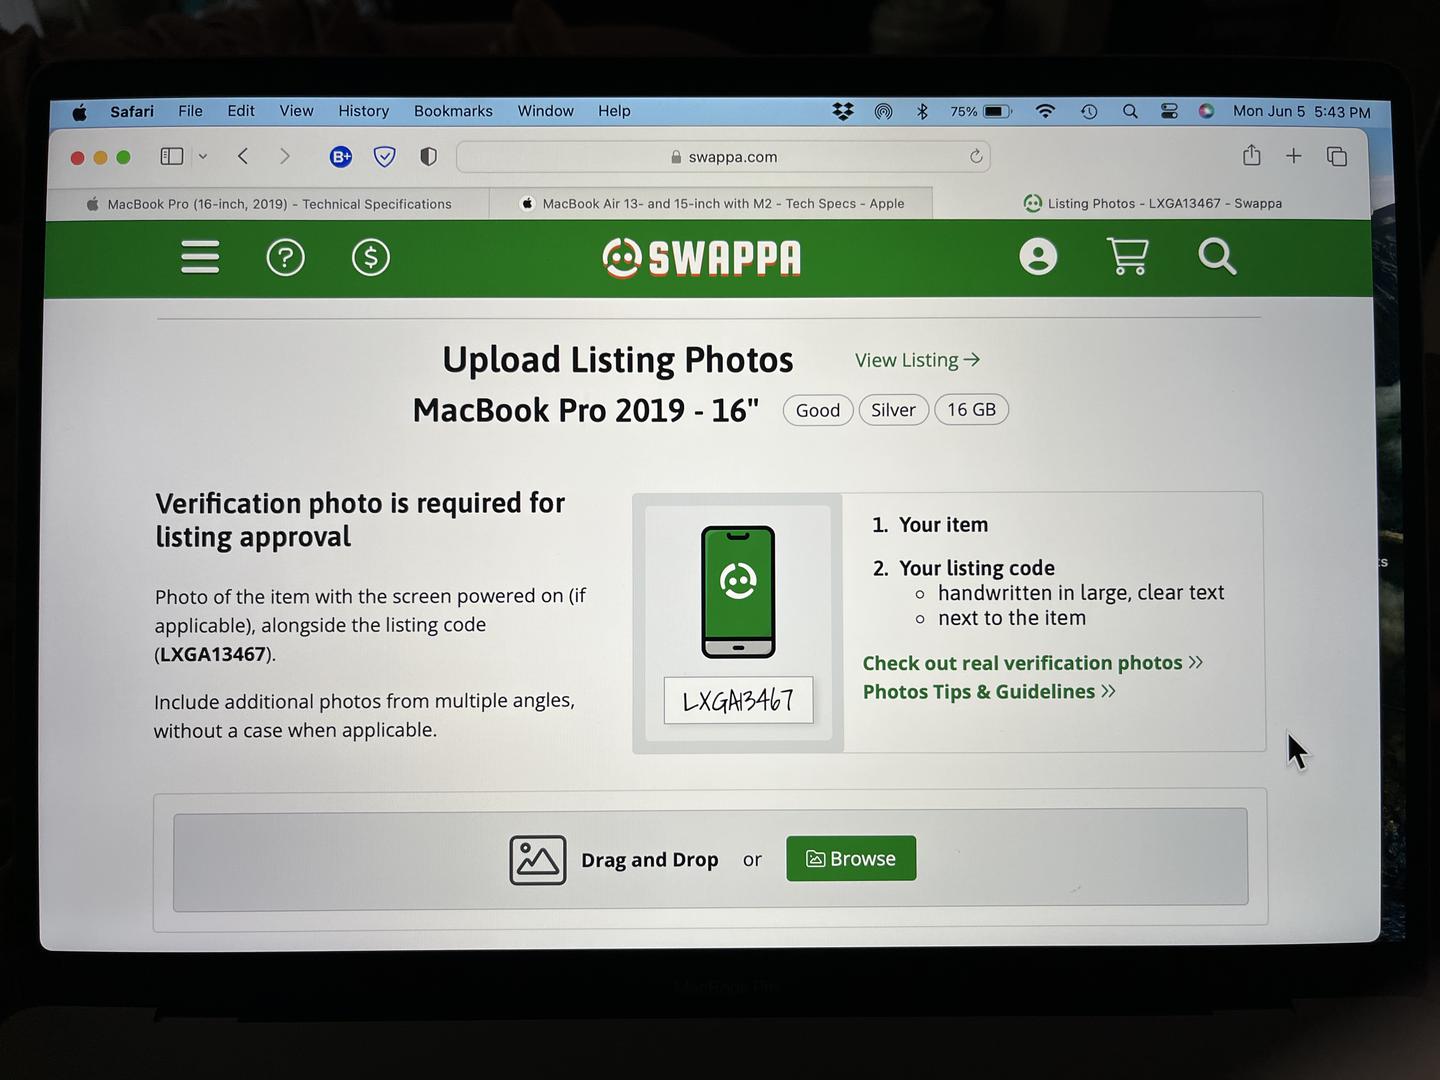This screenshot has height=1080, width=1440.
Task: Click the shield checkmark extension icon
Action: (384, 156)
